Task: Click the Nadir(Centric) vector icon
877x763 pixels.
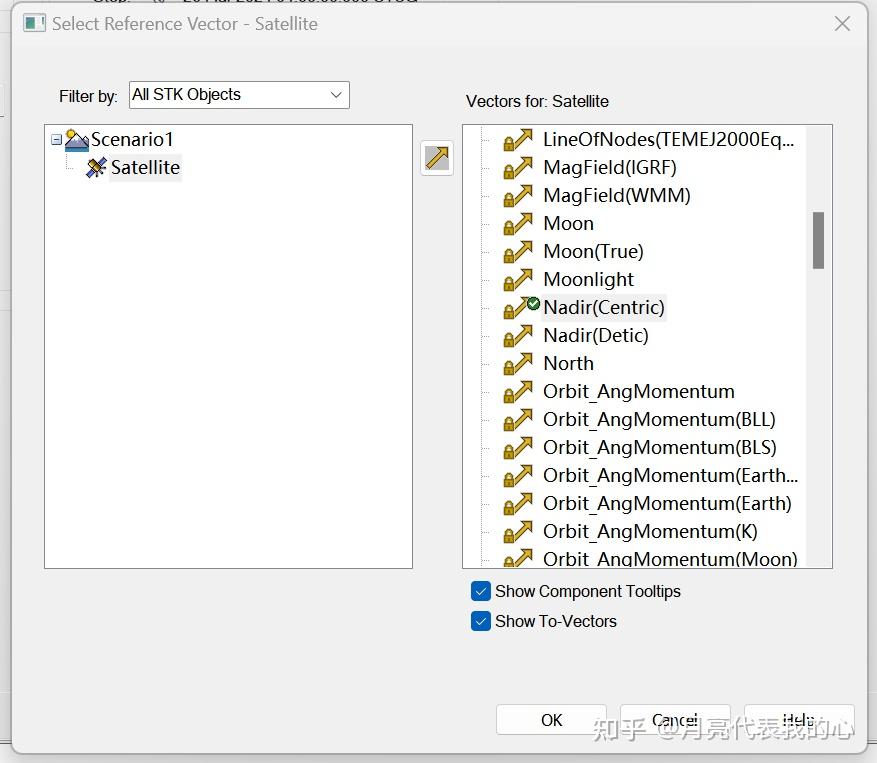Action: point(521,308)
